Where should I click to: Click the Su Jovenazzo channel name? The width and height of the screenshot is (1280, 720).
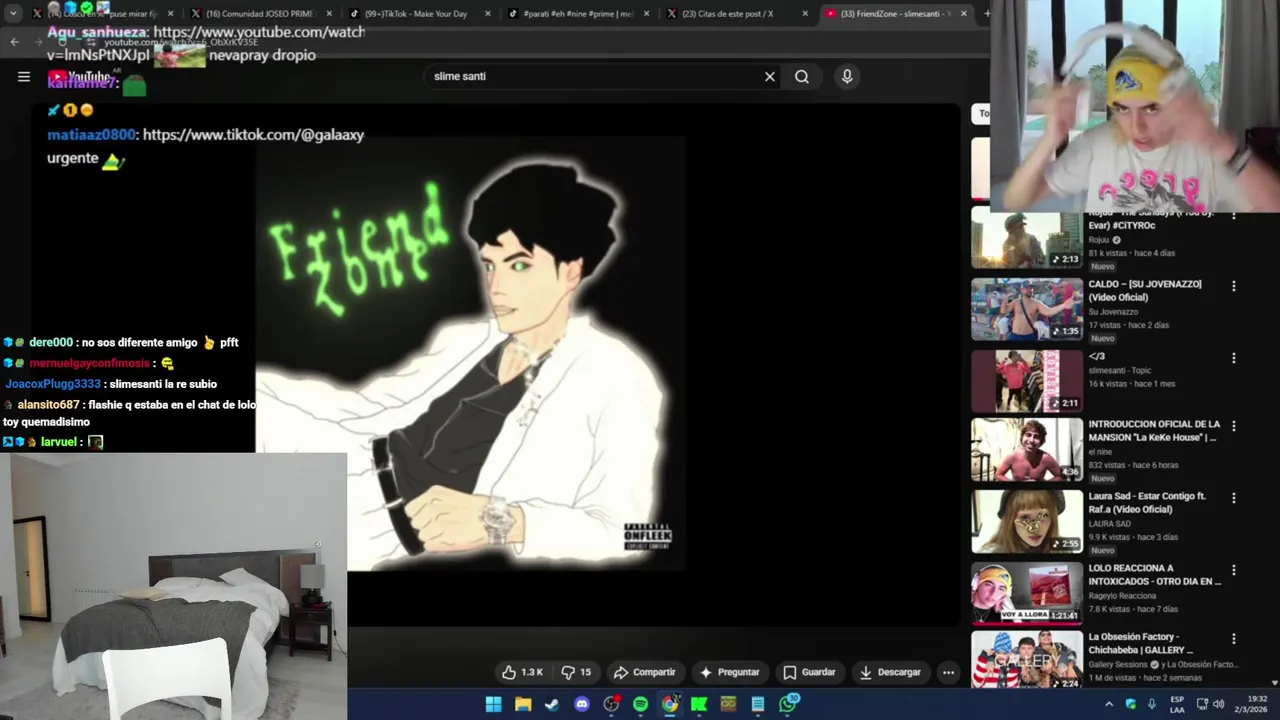[1113, 312]
